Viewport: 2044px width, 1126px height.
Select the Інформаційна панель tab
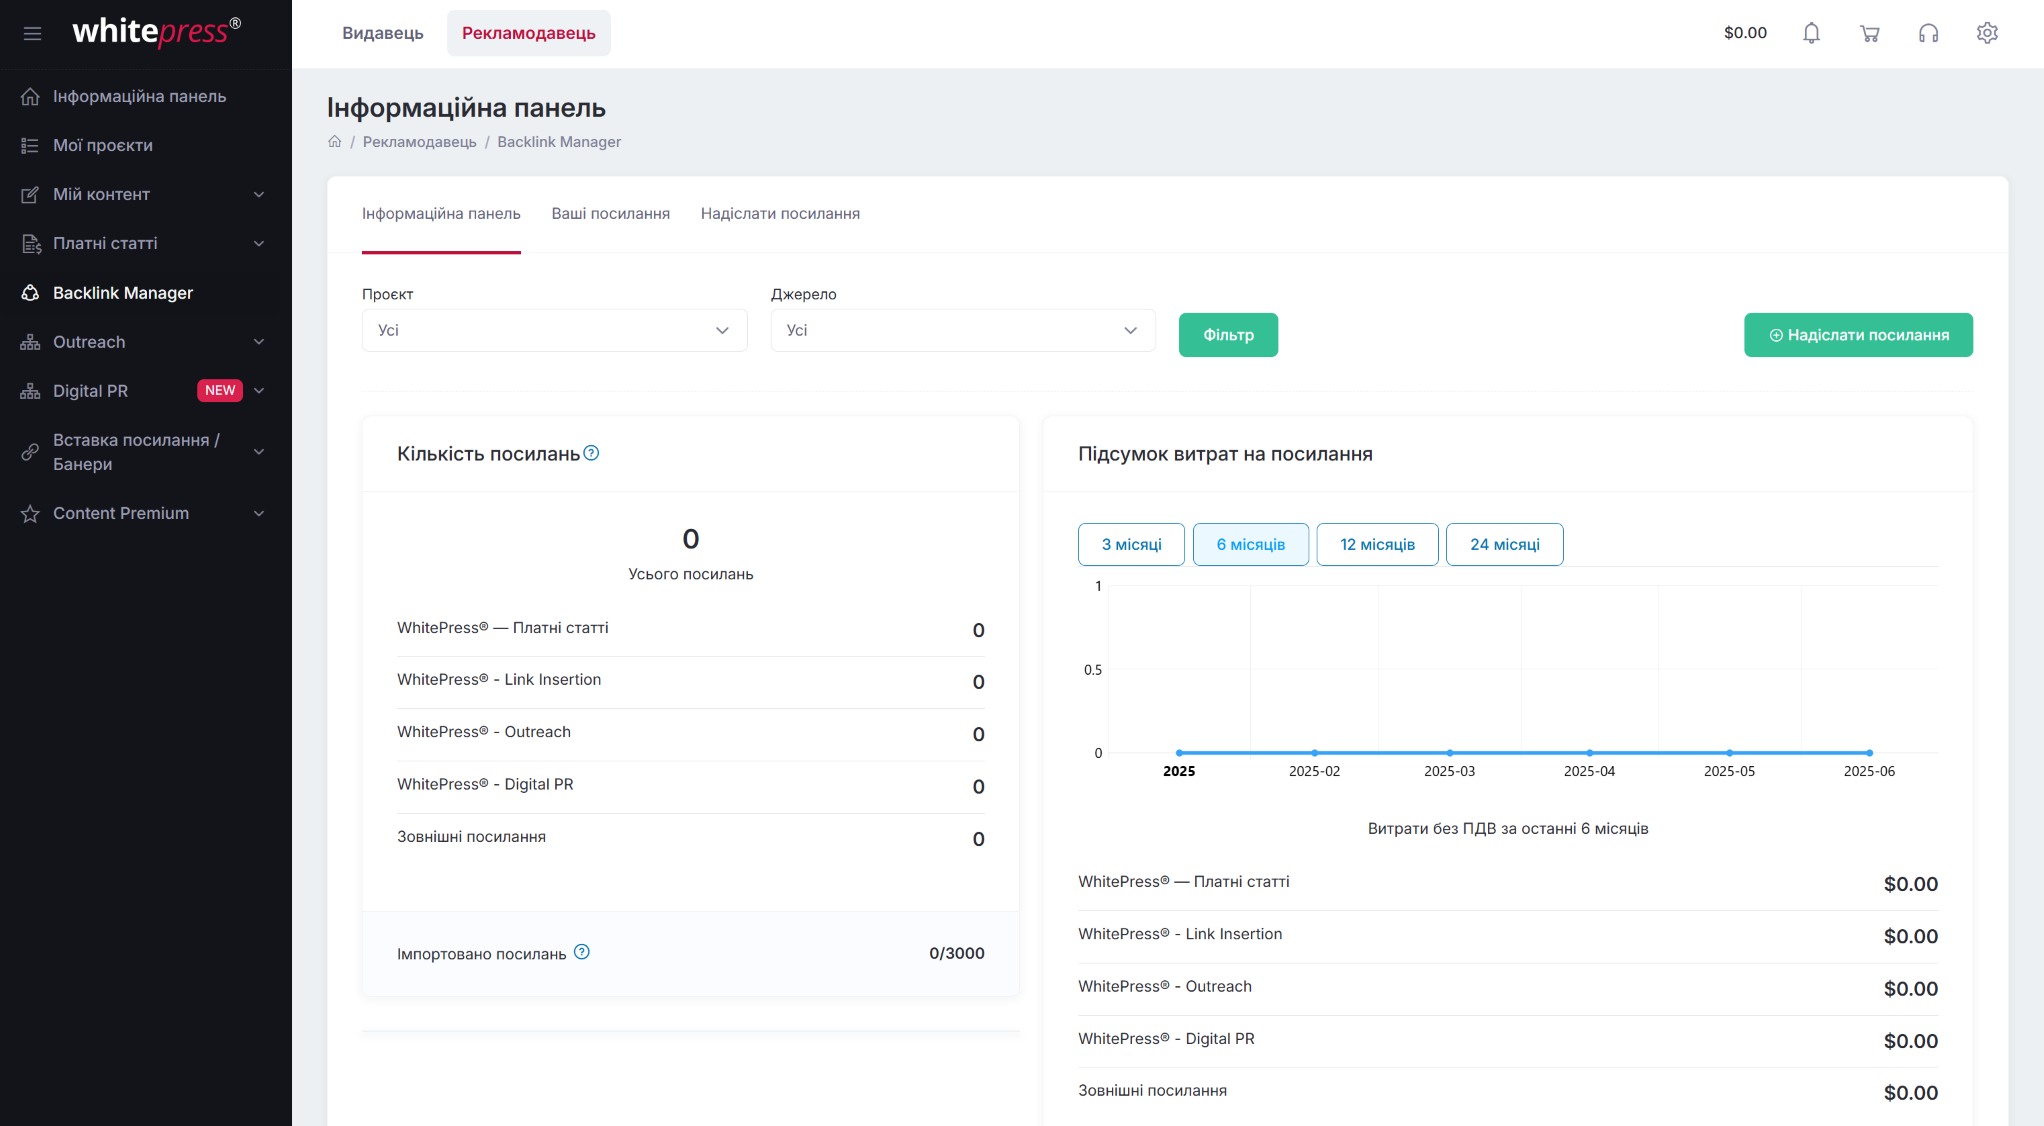pos(441,214)
